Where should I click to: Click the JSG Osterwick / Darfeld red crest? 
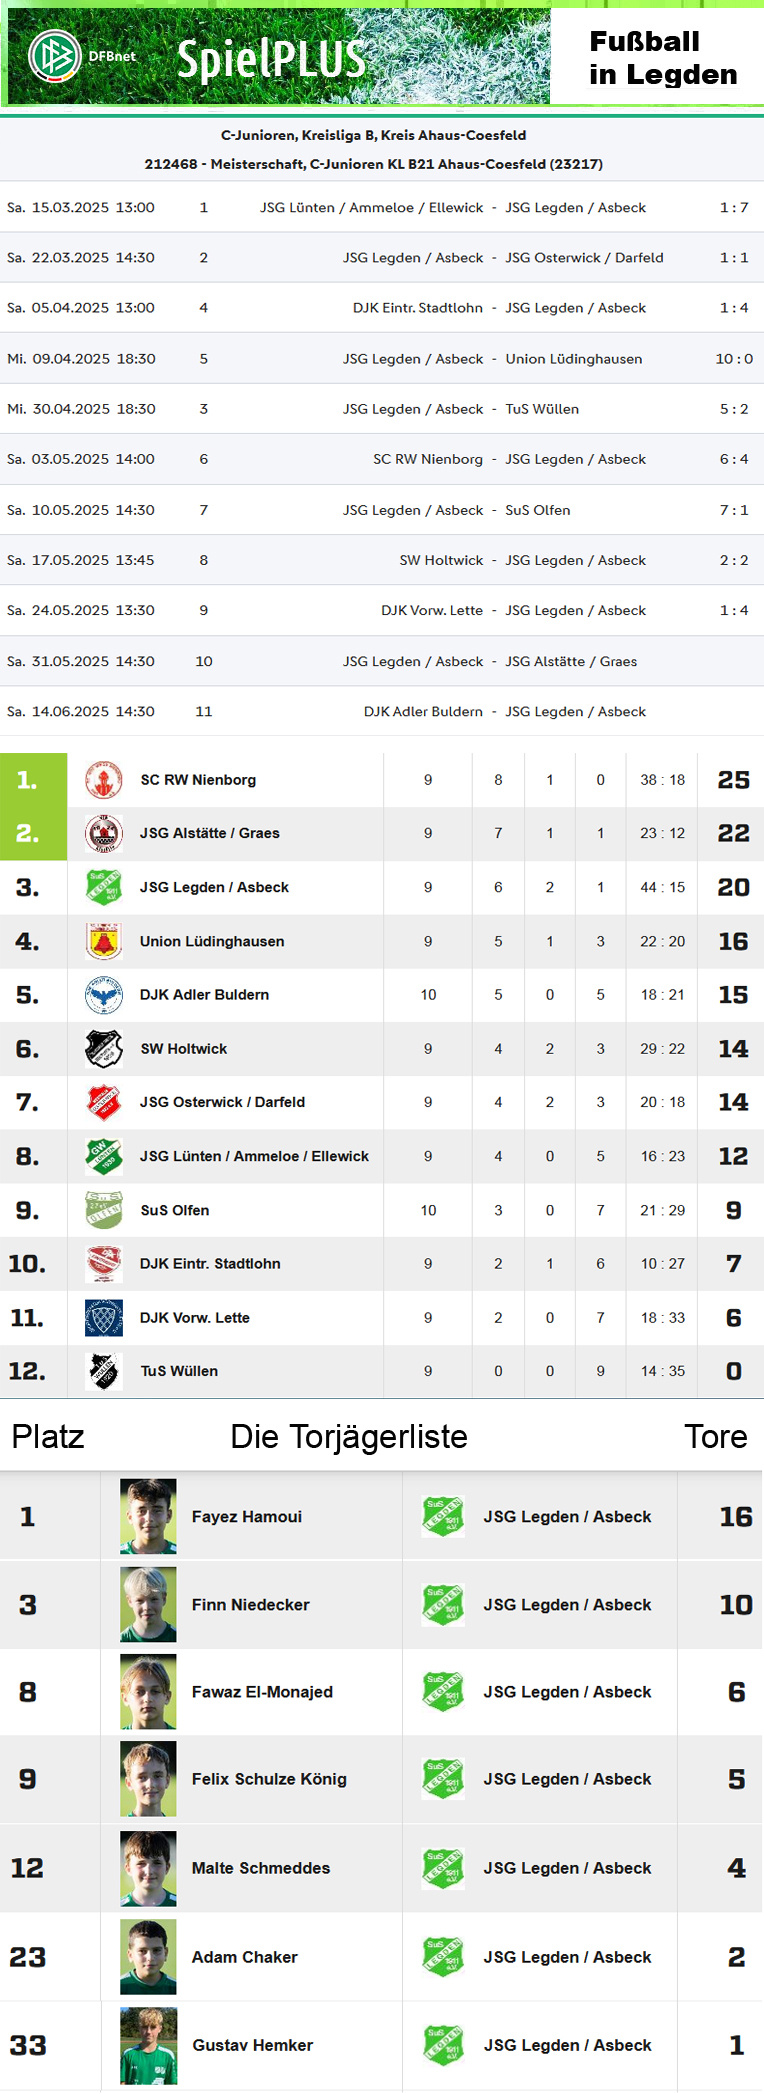[104, 1102]
